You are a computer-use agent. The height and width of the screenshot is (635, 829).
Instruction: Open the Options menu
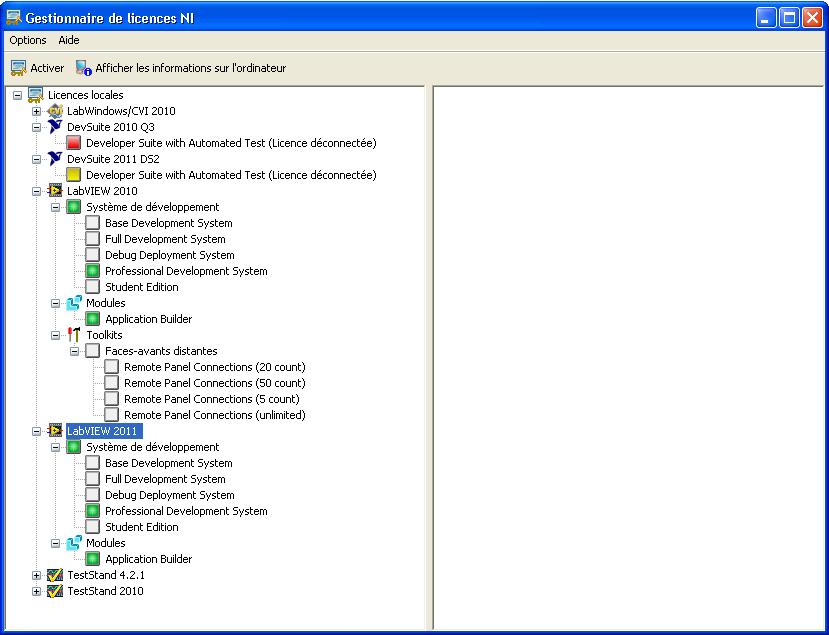pos(28,40)
